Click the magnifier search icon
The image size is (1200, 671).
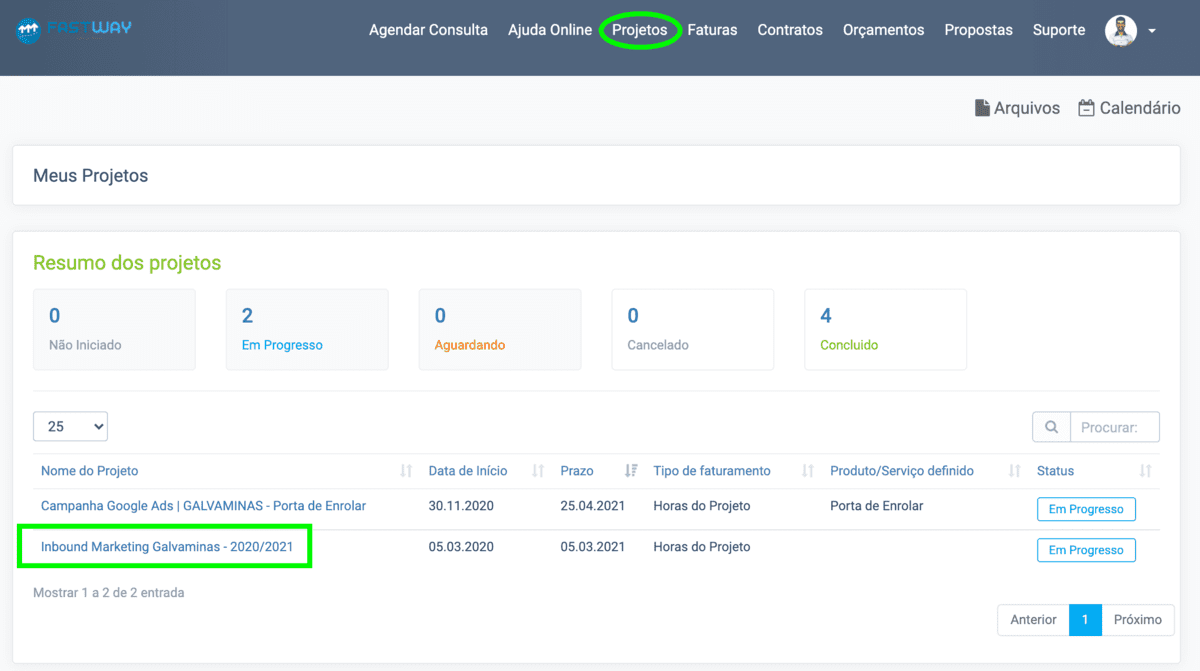1051,427
